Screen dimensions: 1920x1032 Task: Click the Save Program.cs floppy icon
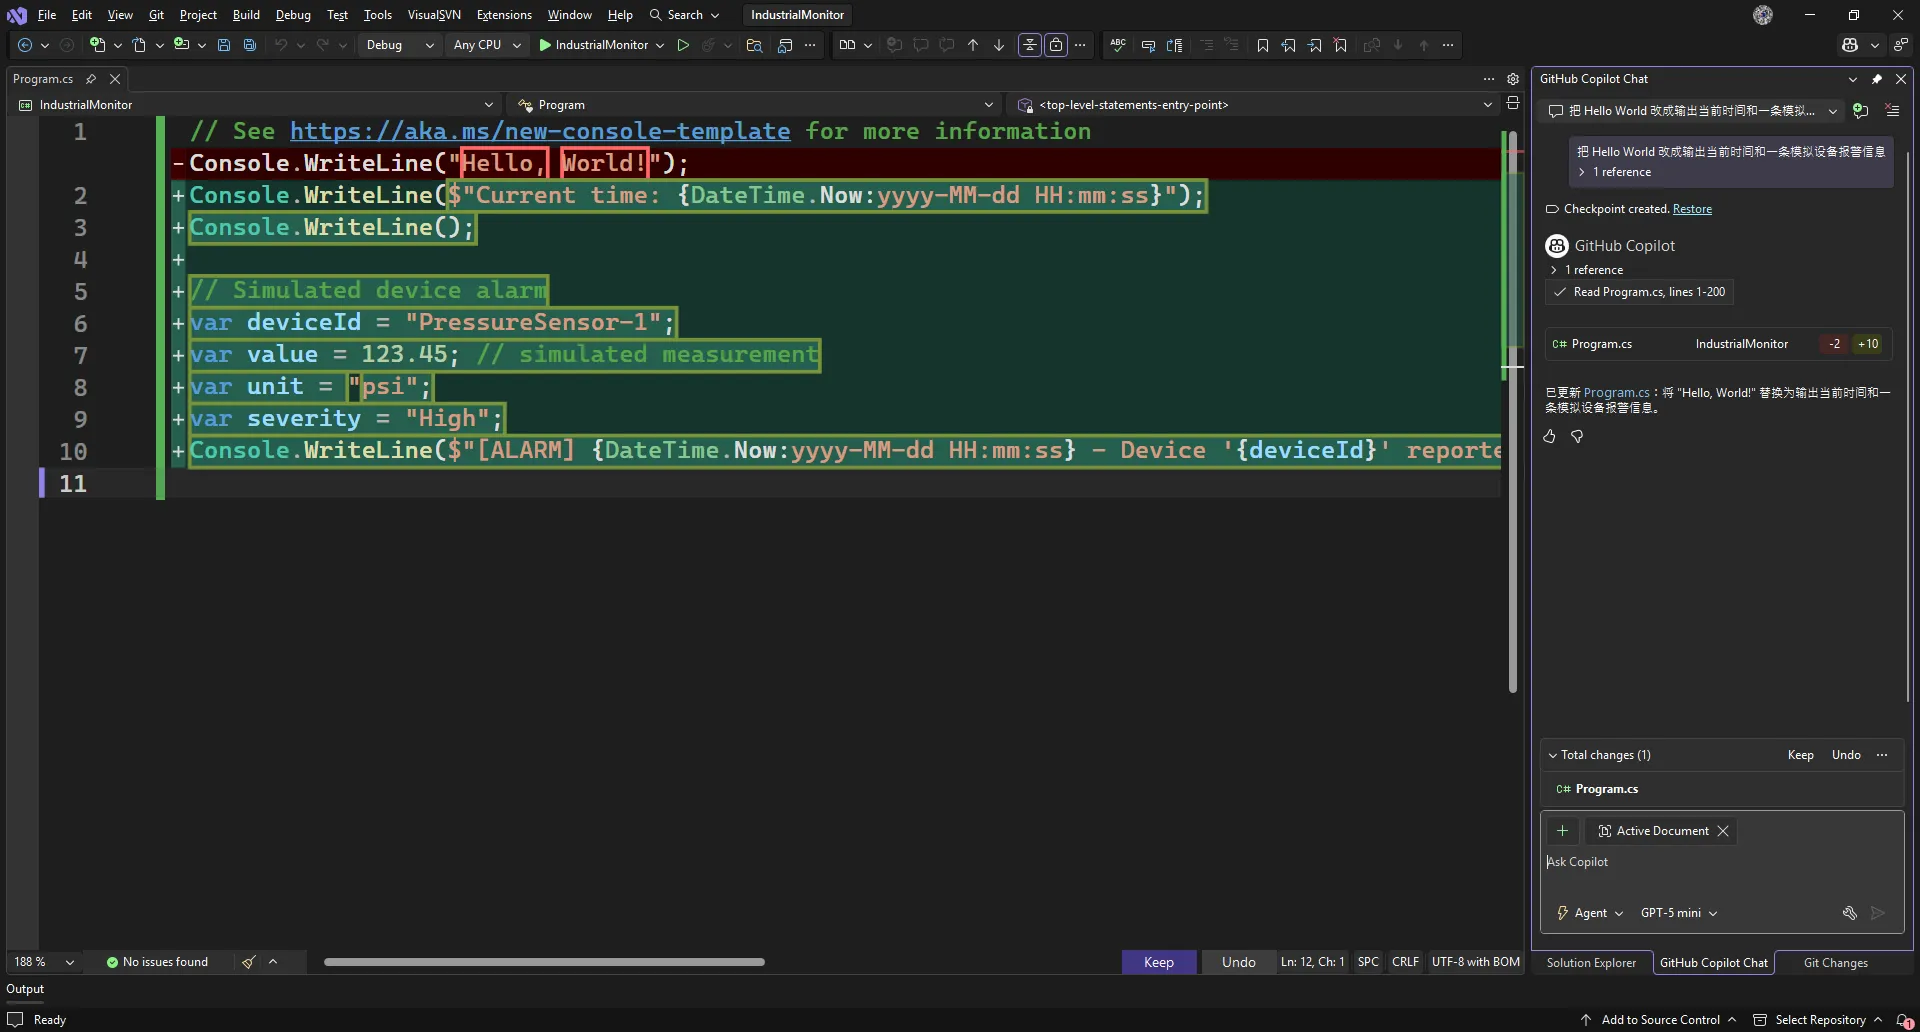tap(224, 45)
